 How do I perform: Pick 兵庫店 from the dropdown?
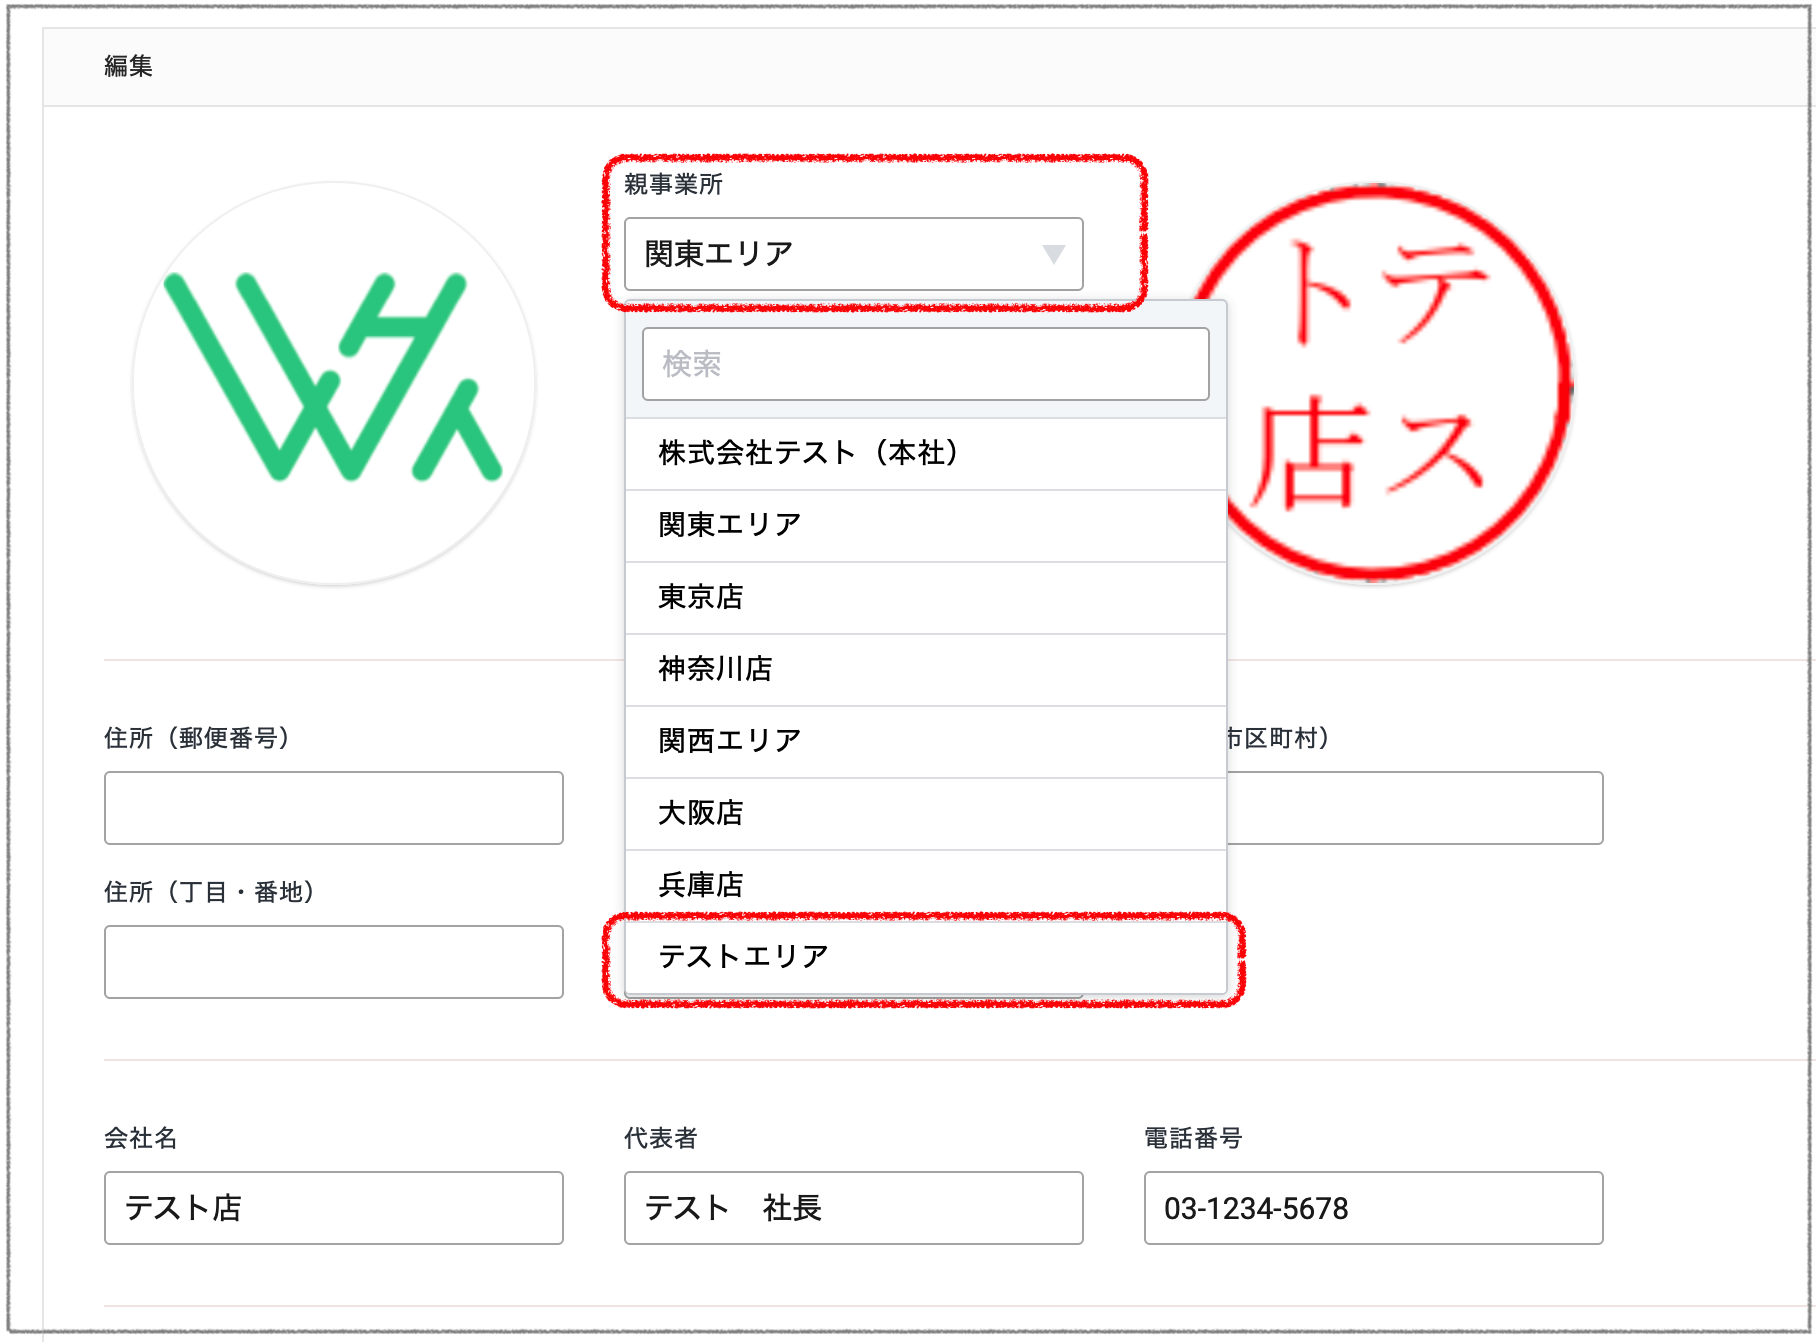925,885
